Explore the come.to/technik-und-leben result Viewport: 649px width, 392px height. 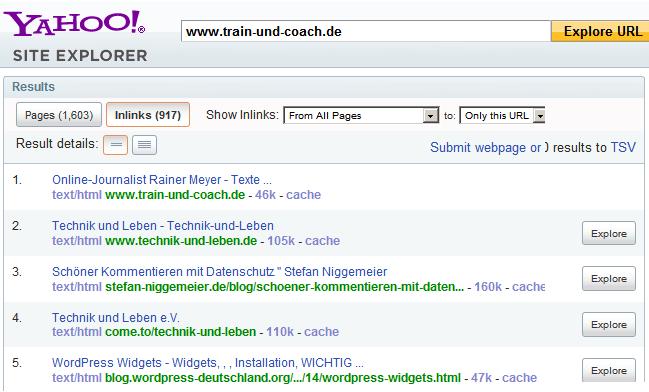(609, 325)
